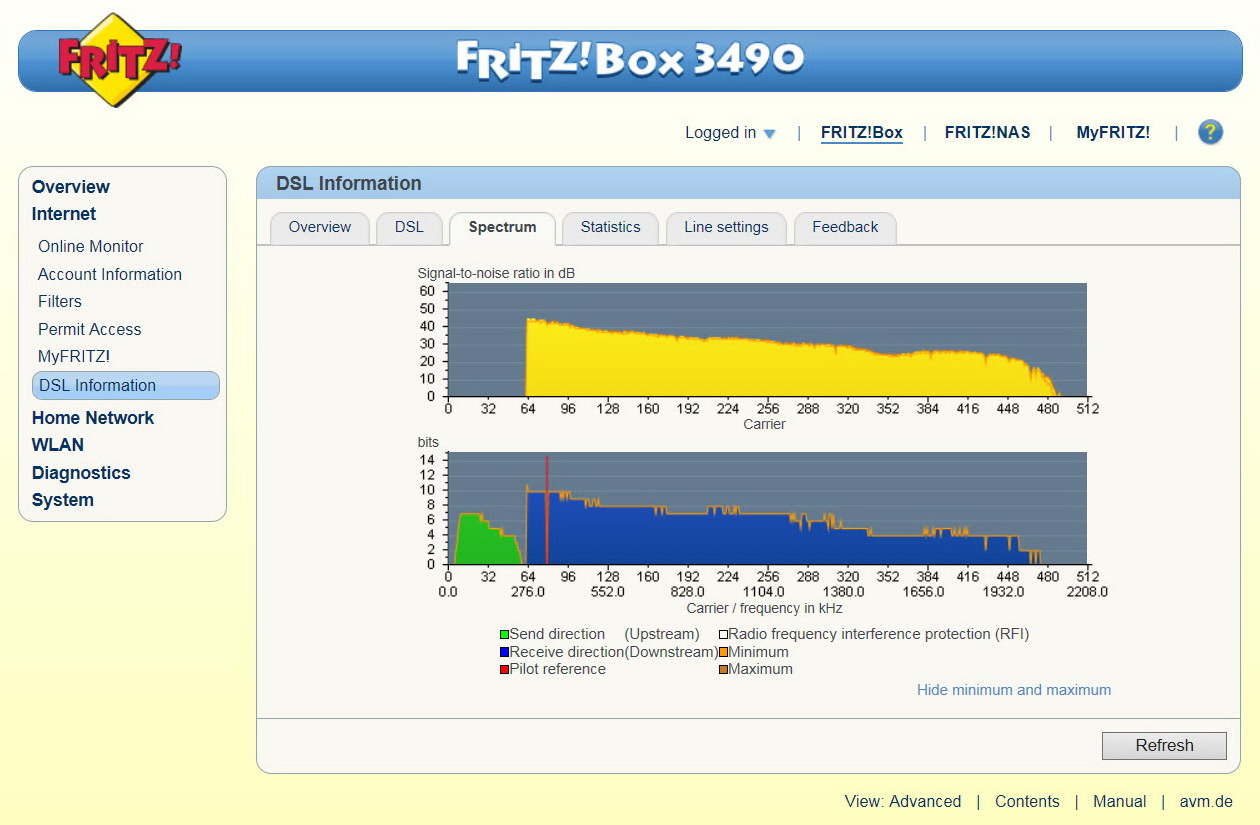Expand Diagnostics sidebar section

click(81, 473)
